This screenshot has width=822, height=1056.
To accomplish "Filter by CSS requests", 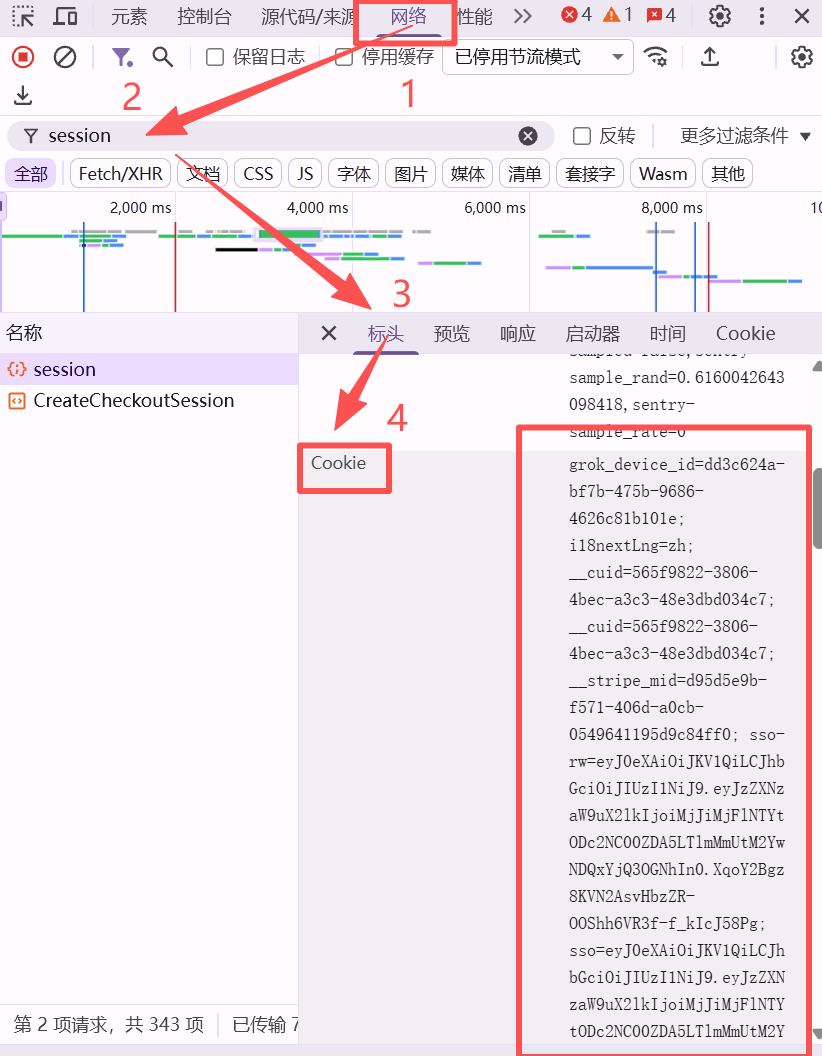I will click(x=258, y=174).
